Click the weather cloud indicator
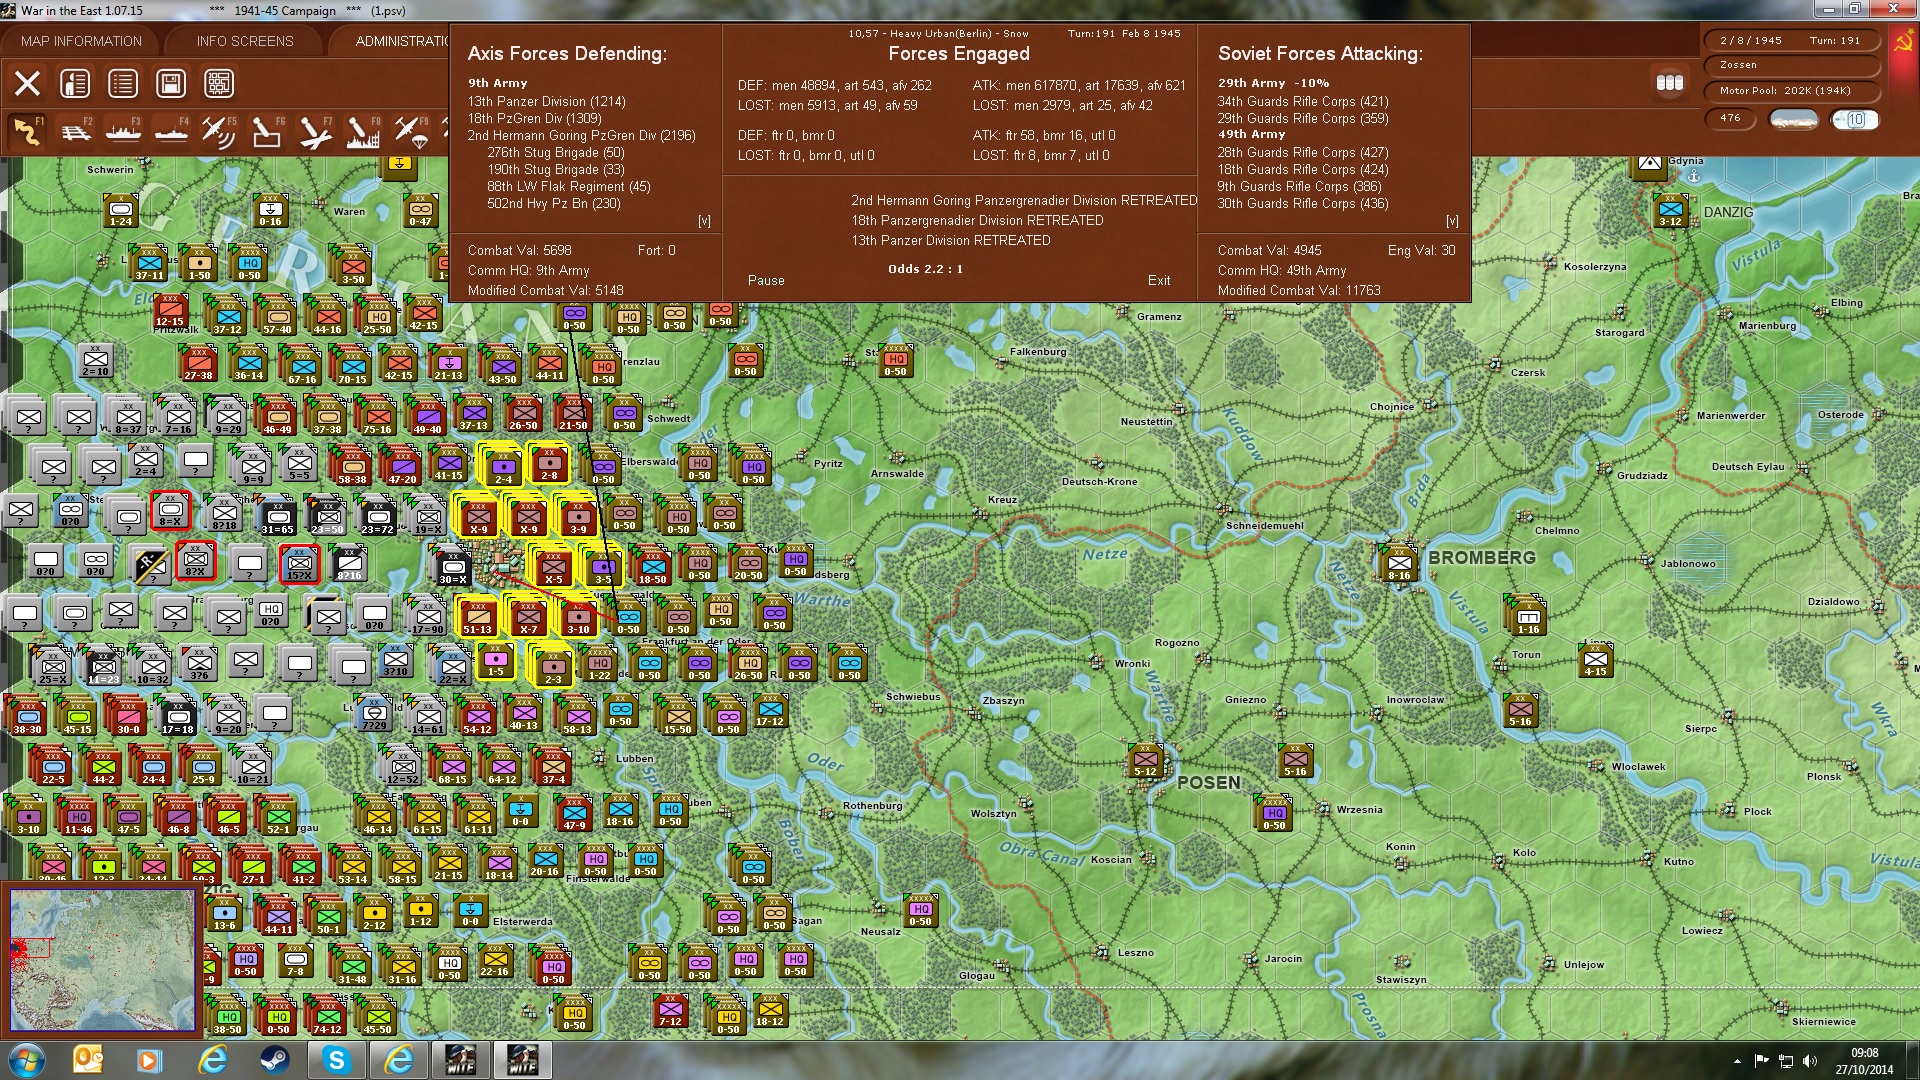 (x=1793, y=119)
